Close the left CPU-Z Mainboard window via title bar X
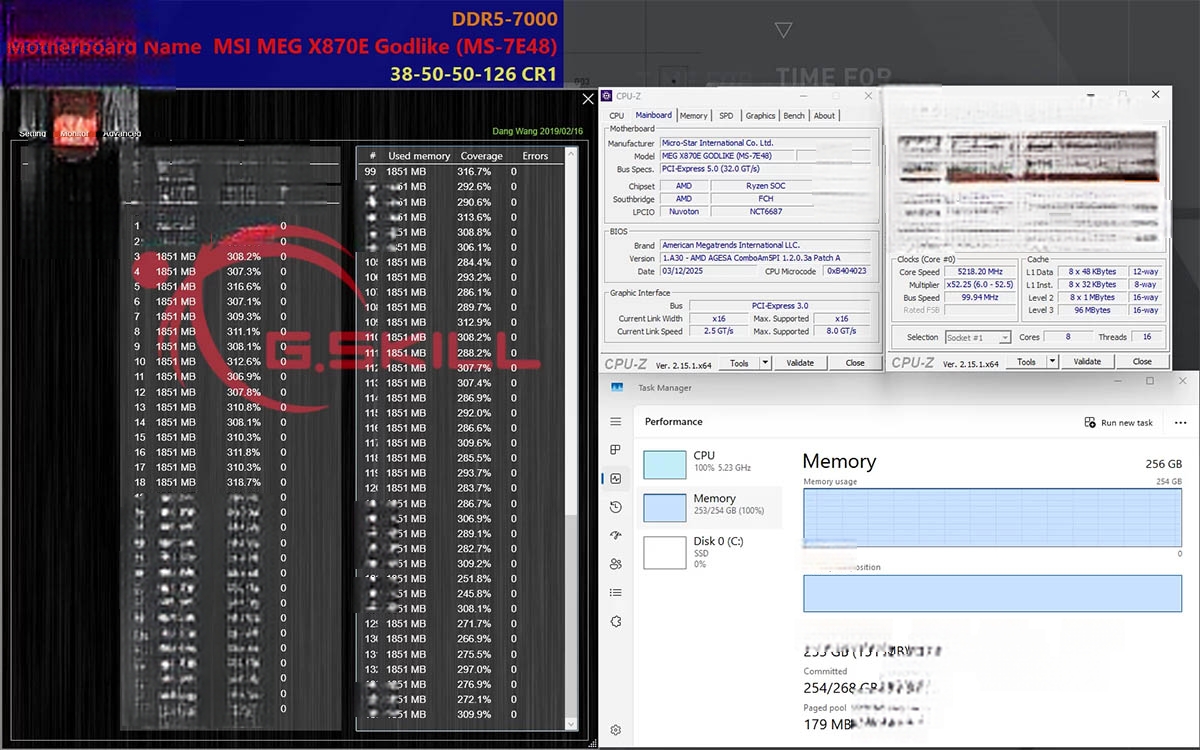Screen dimensions: 1200x750 pos(867,96)
